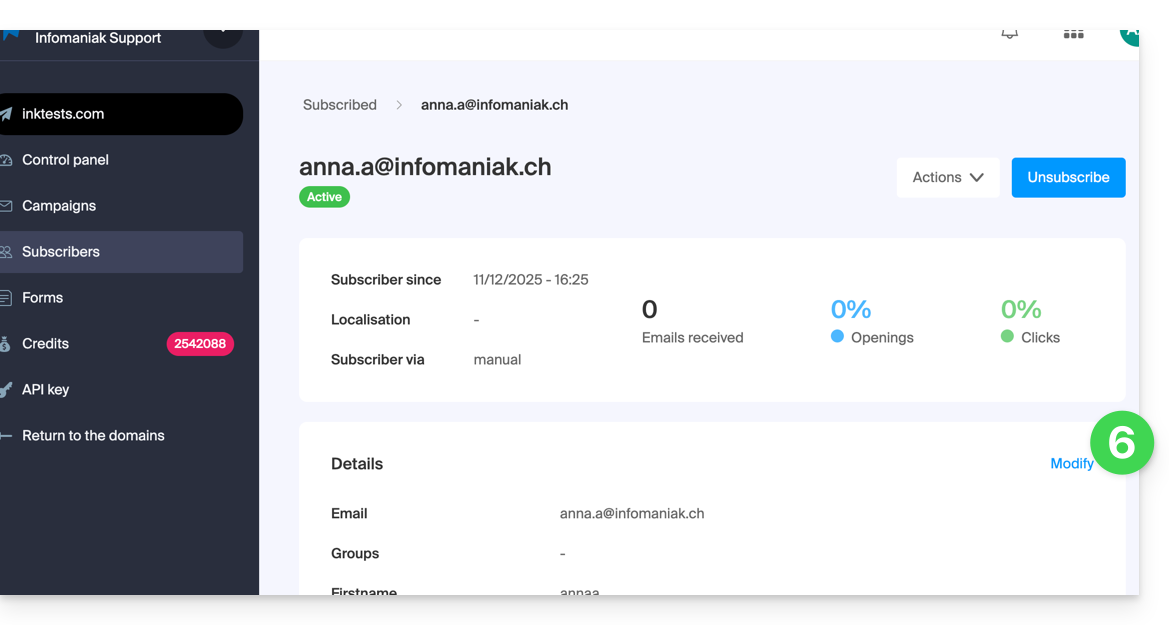Click the 0 Emails received stat
The height and width of the screenshot is (625, 1169).
(692, 322)
